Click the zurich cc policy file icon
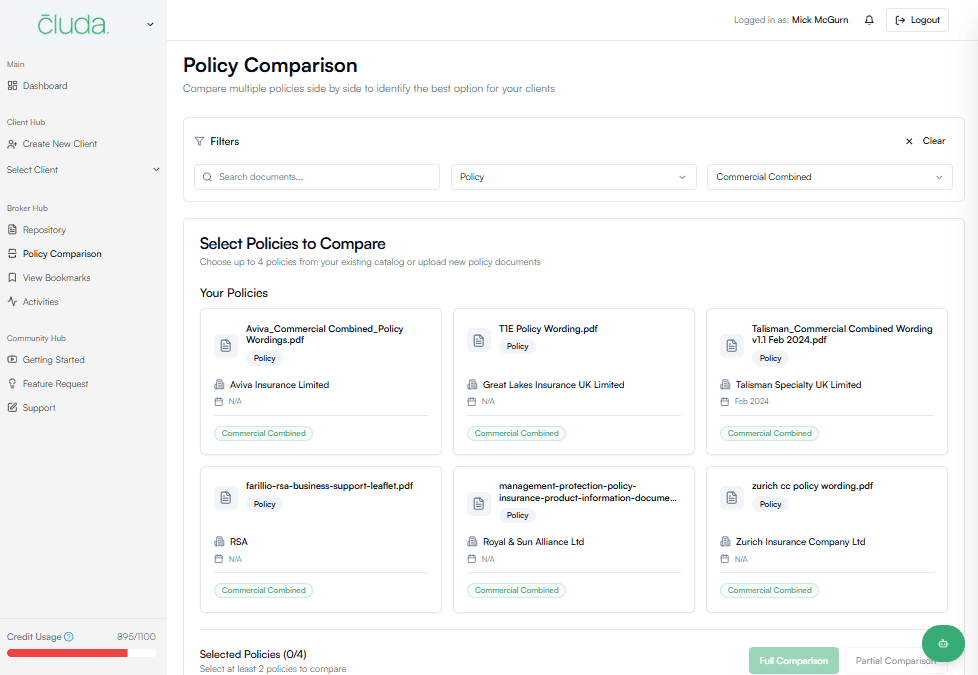The height and width of the screenshot is (675, 978). point(732,498)
